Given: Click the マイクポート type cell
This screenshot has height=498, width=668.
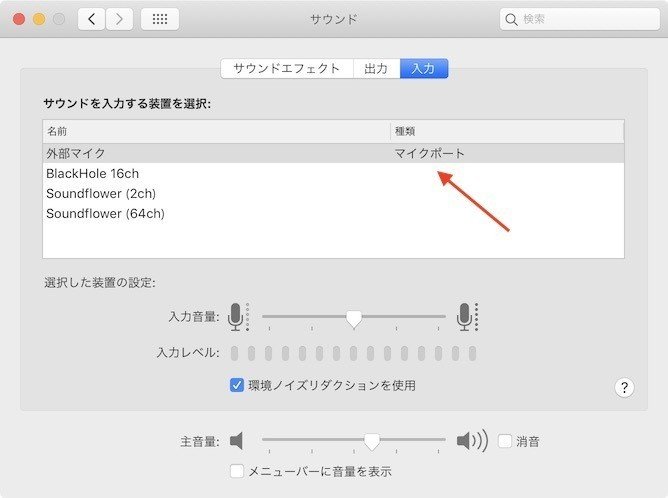Looking at the screenshot, I should [x=429, y=153].
